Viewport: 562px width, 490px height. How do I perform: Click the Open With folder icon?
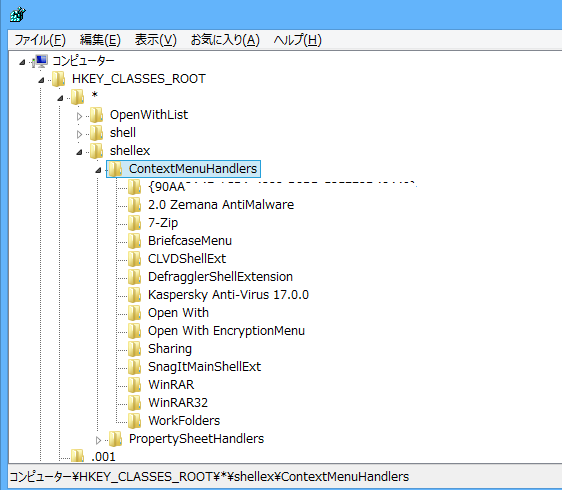point(135,313)
